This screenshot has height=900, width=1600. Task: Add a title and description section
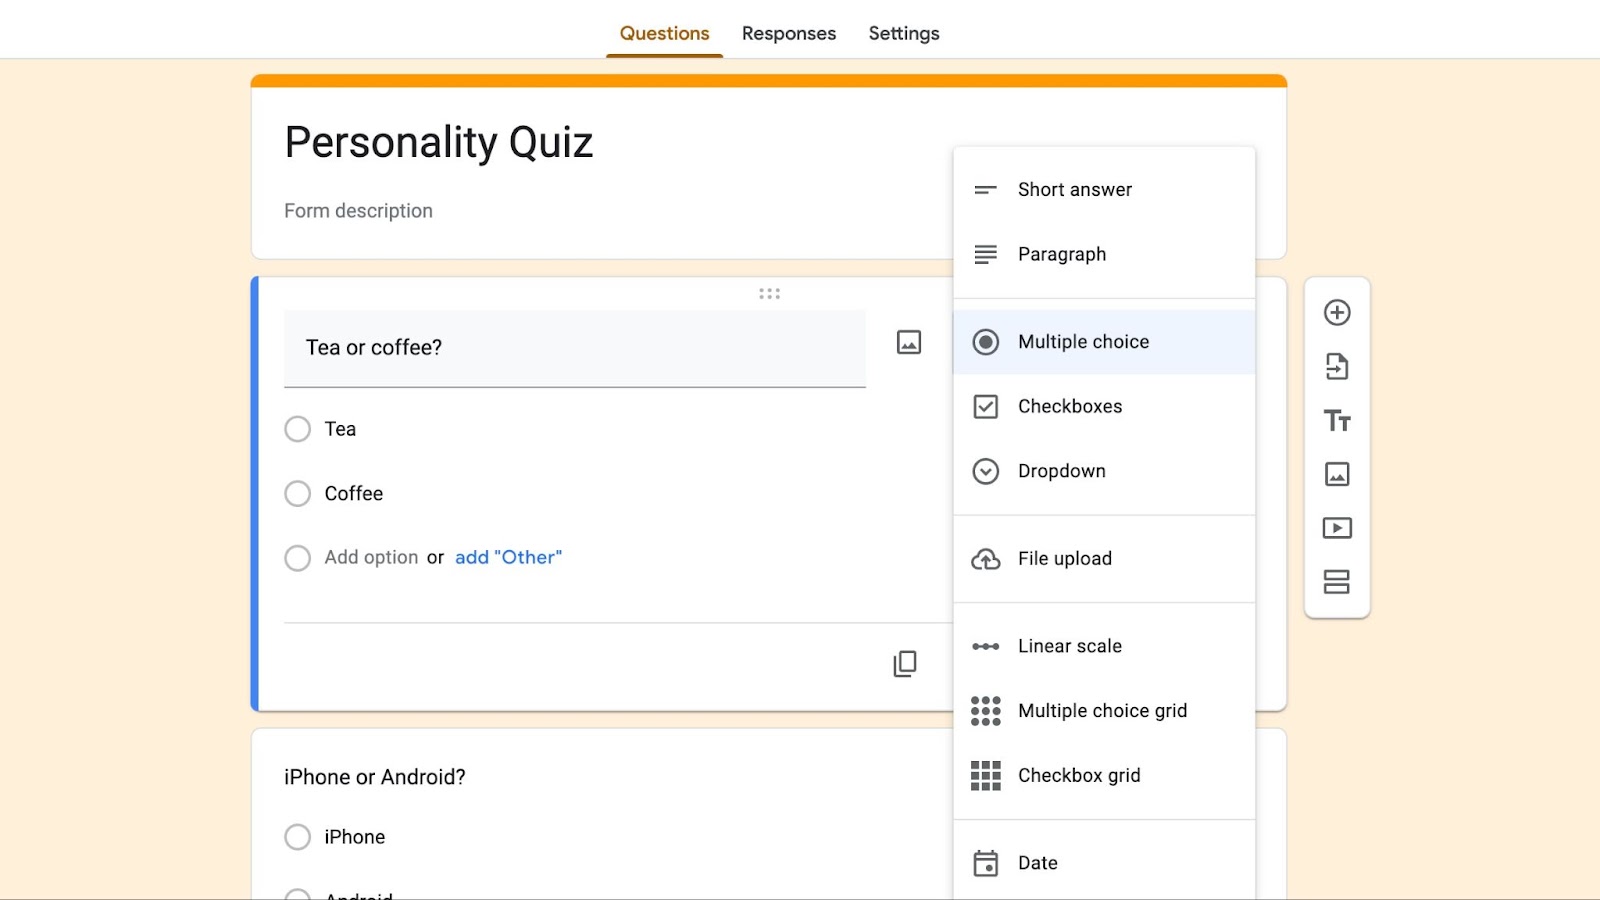pyautogui.click(x=1337, y=421)
